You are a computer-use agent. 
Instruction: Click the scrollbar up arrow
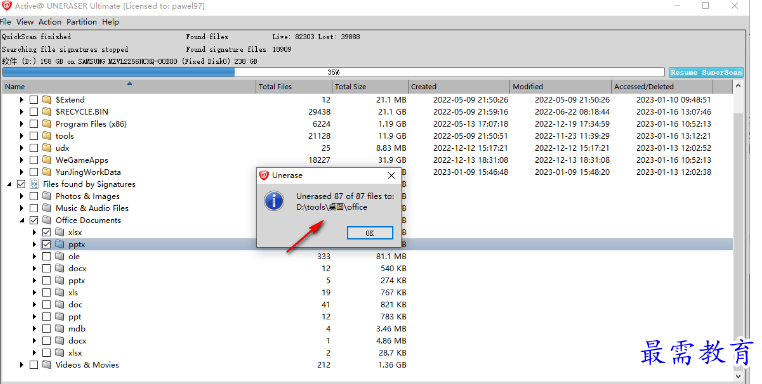click(738, 86)
